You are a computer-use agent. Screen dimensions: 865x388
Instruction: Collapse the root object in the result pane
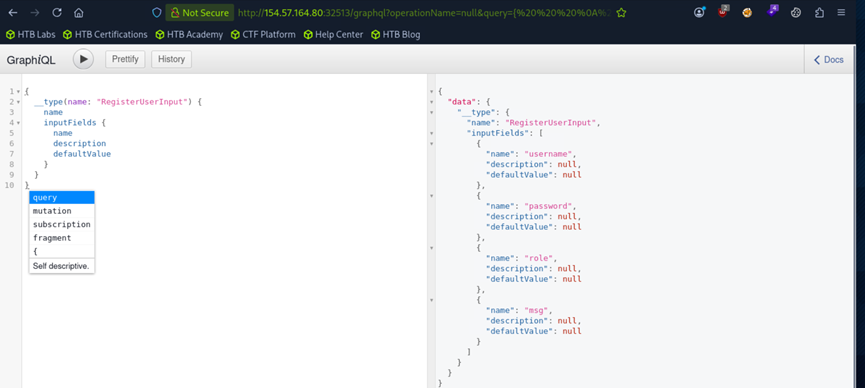click(x=431, y=91)
